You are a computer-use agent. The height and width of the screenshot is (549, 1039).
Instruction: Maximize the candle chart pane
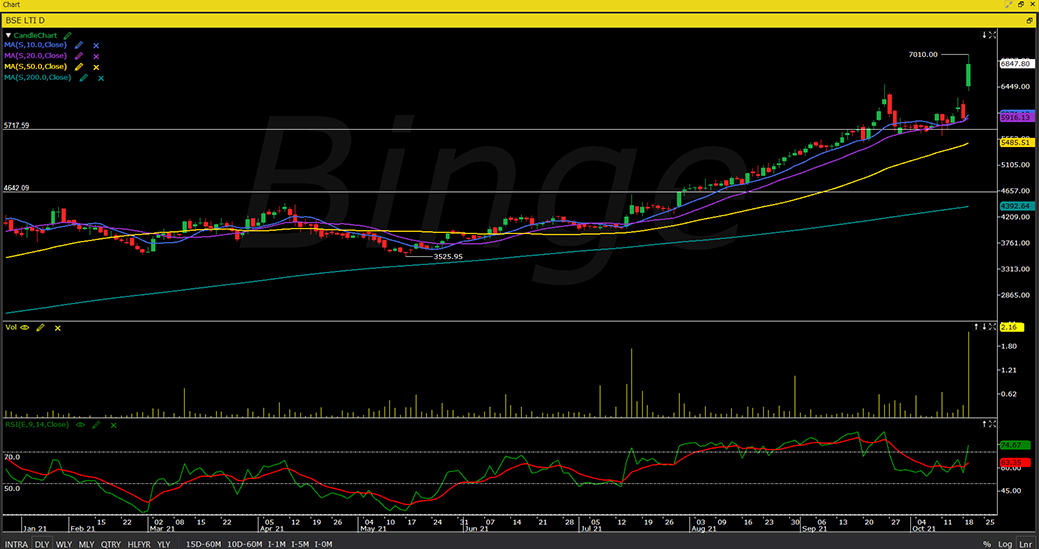click(x=993, y=34)
